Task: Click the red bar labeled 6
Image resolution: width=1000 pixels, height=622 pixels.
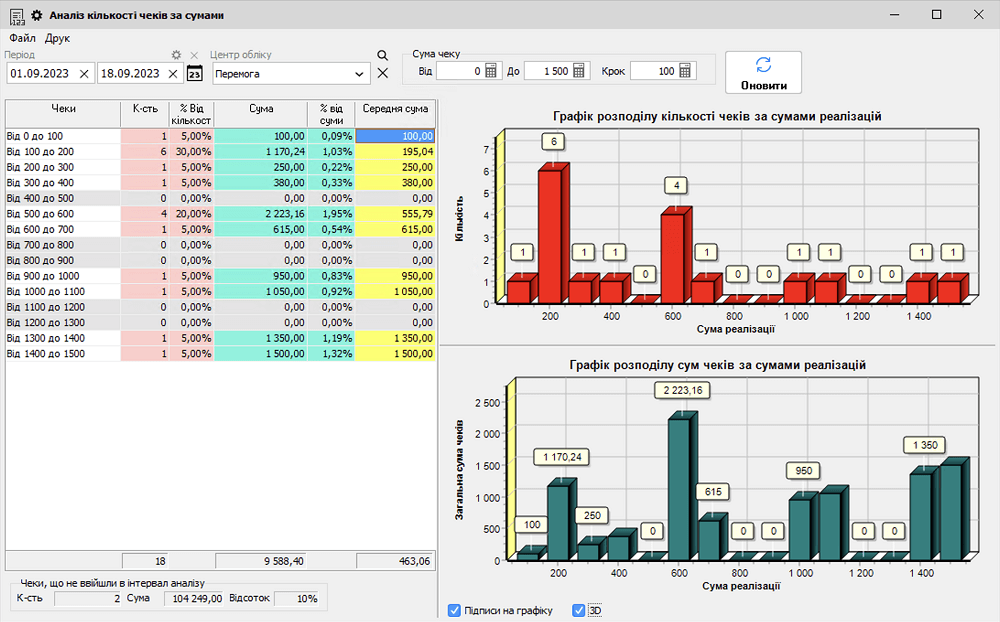Action: click(549, 235)
